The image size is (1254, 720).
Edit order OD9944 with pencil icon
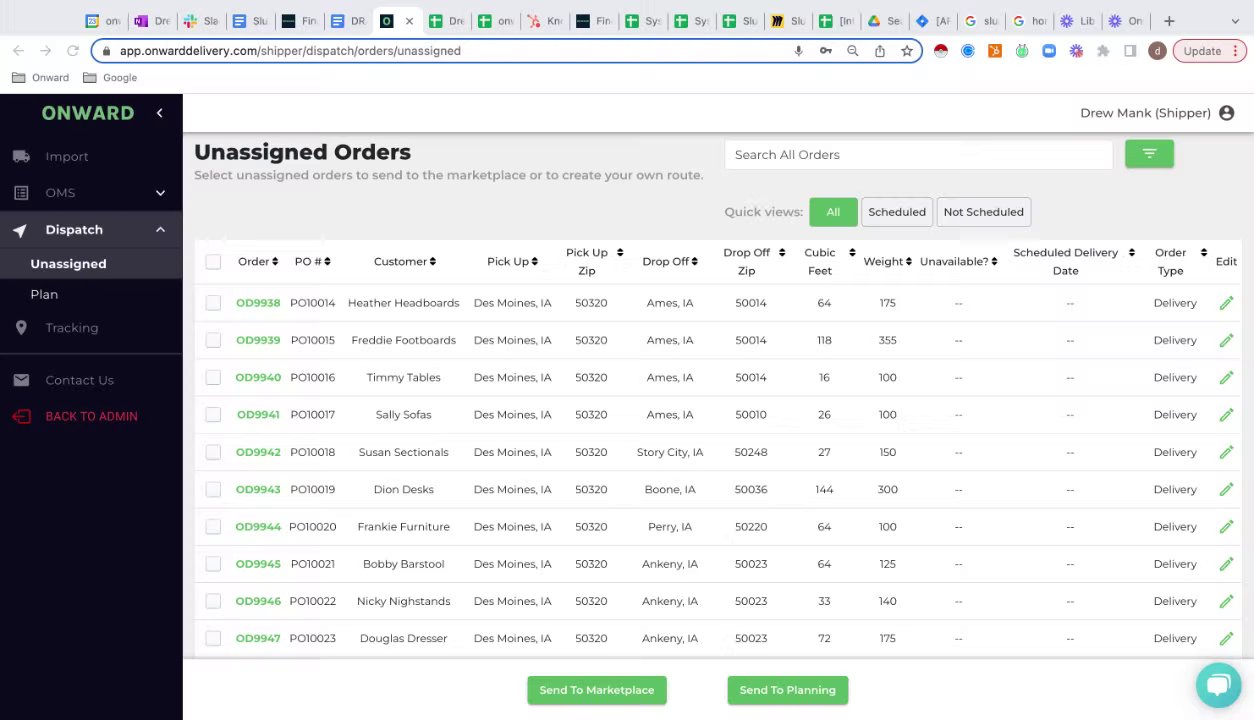pos(1226,527)
